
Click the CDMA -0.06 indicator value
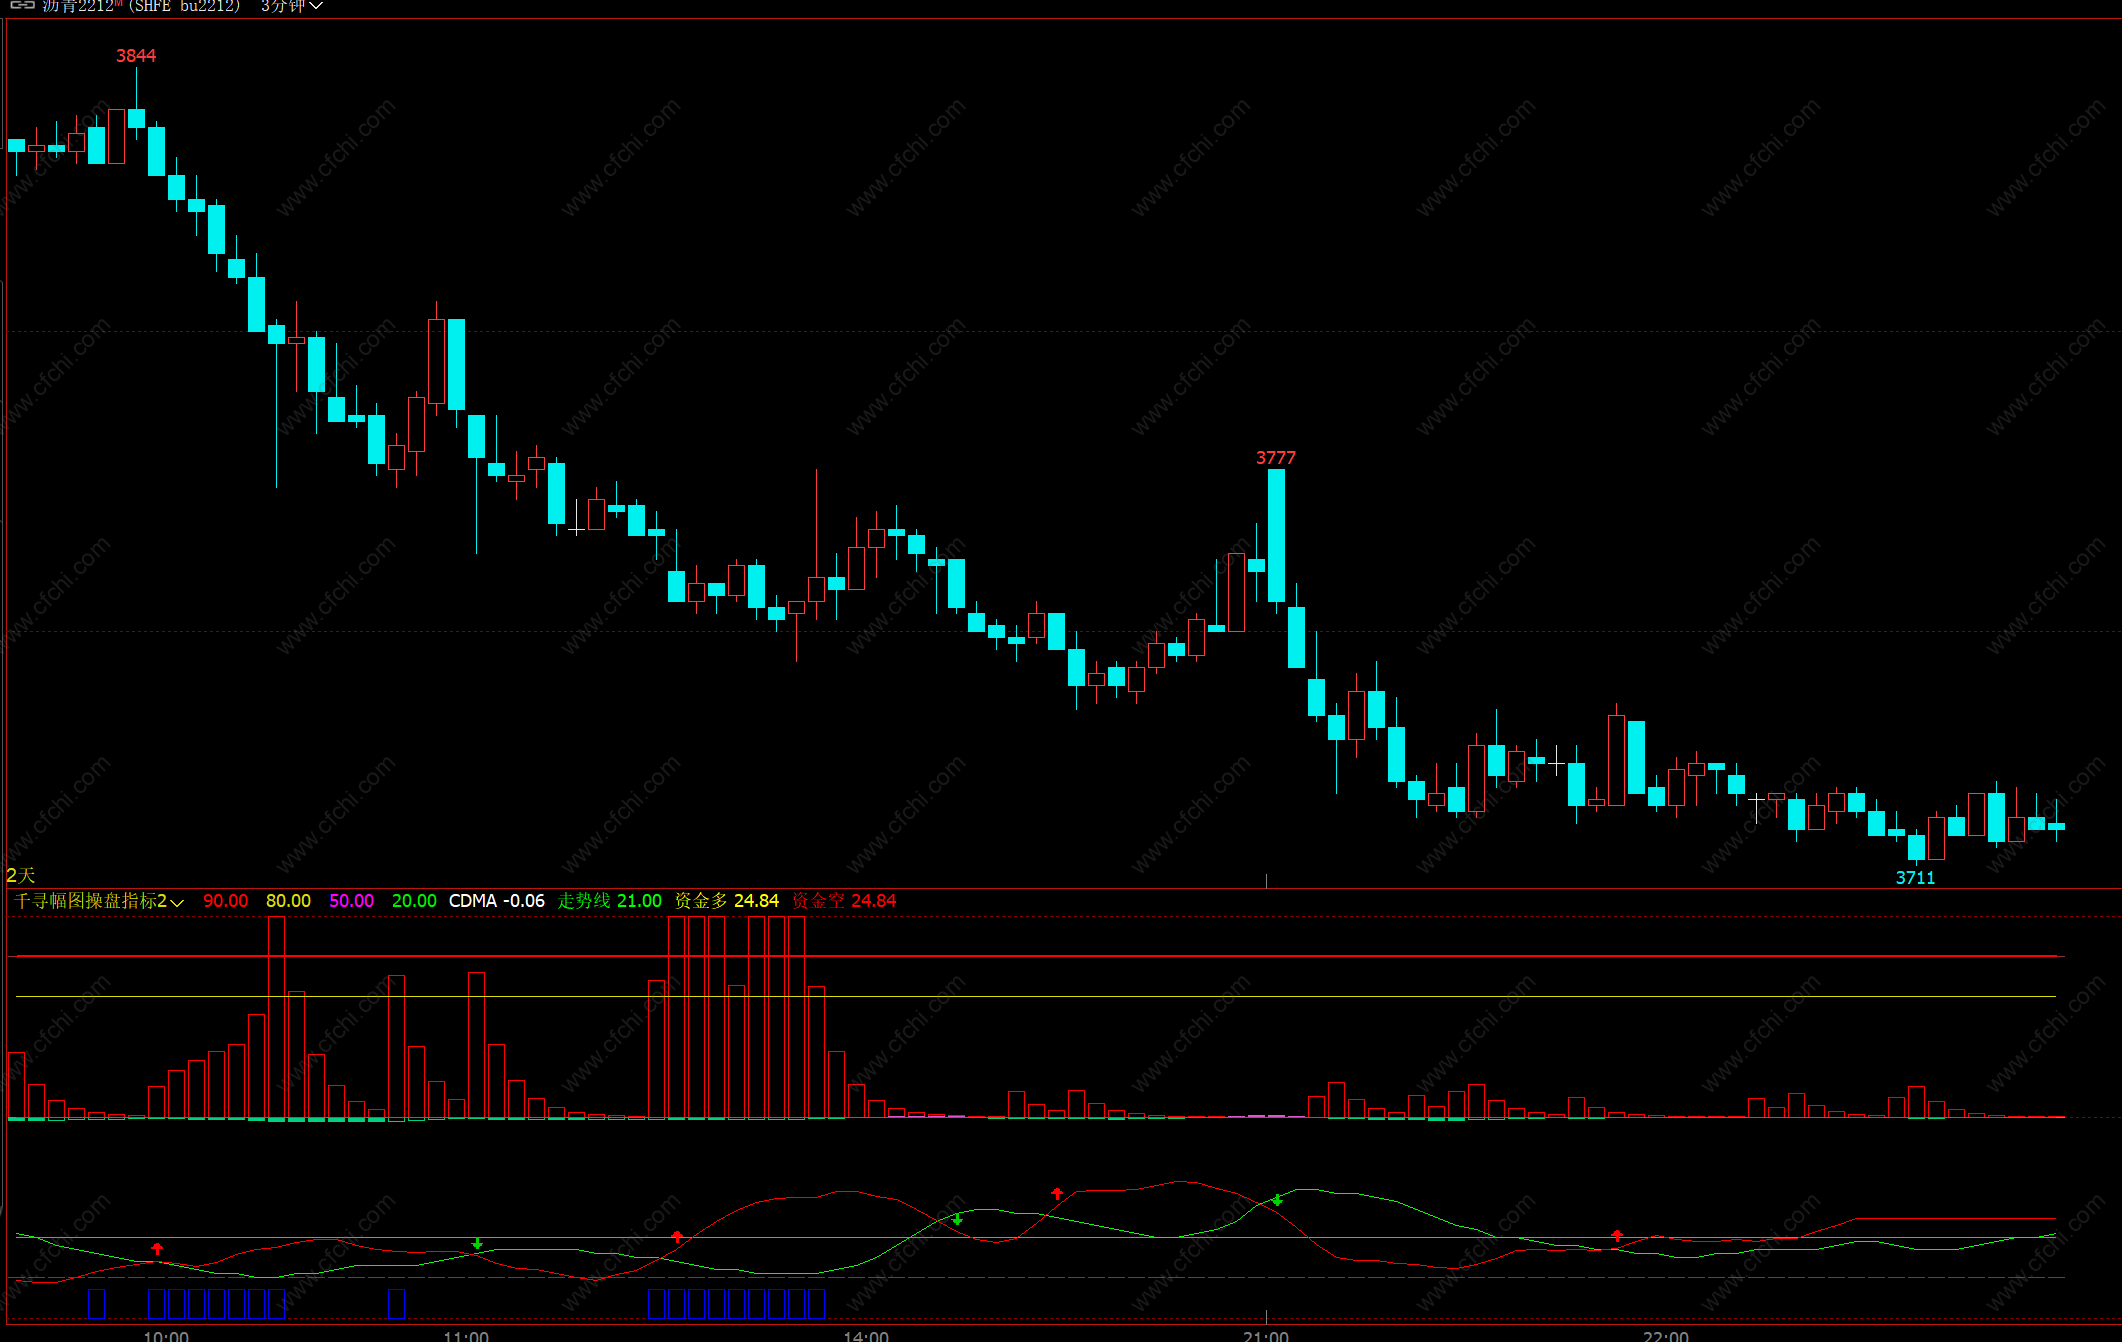coord(496,901)
